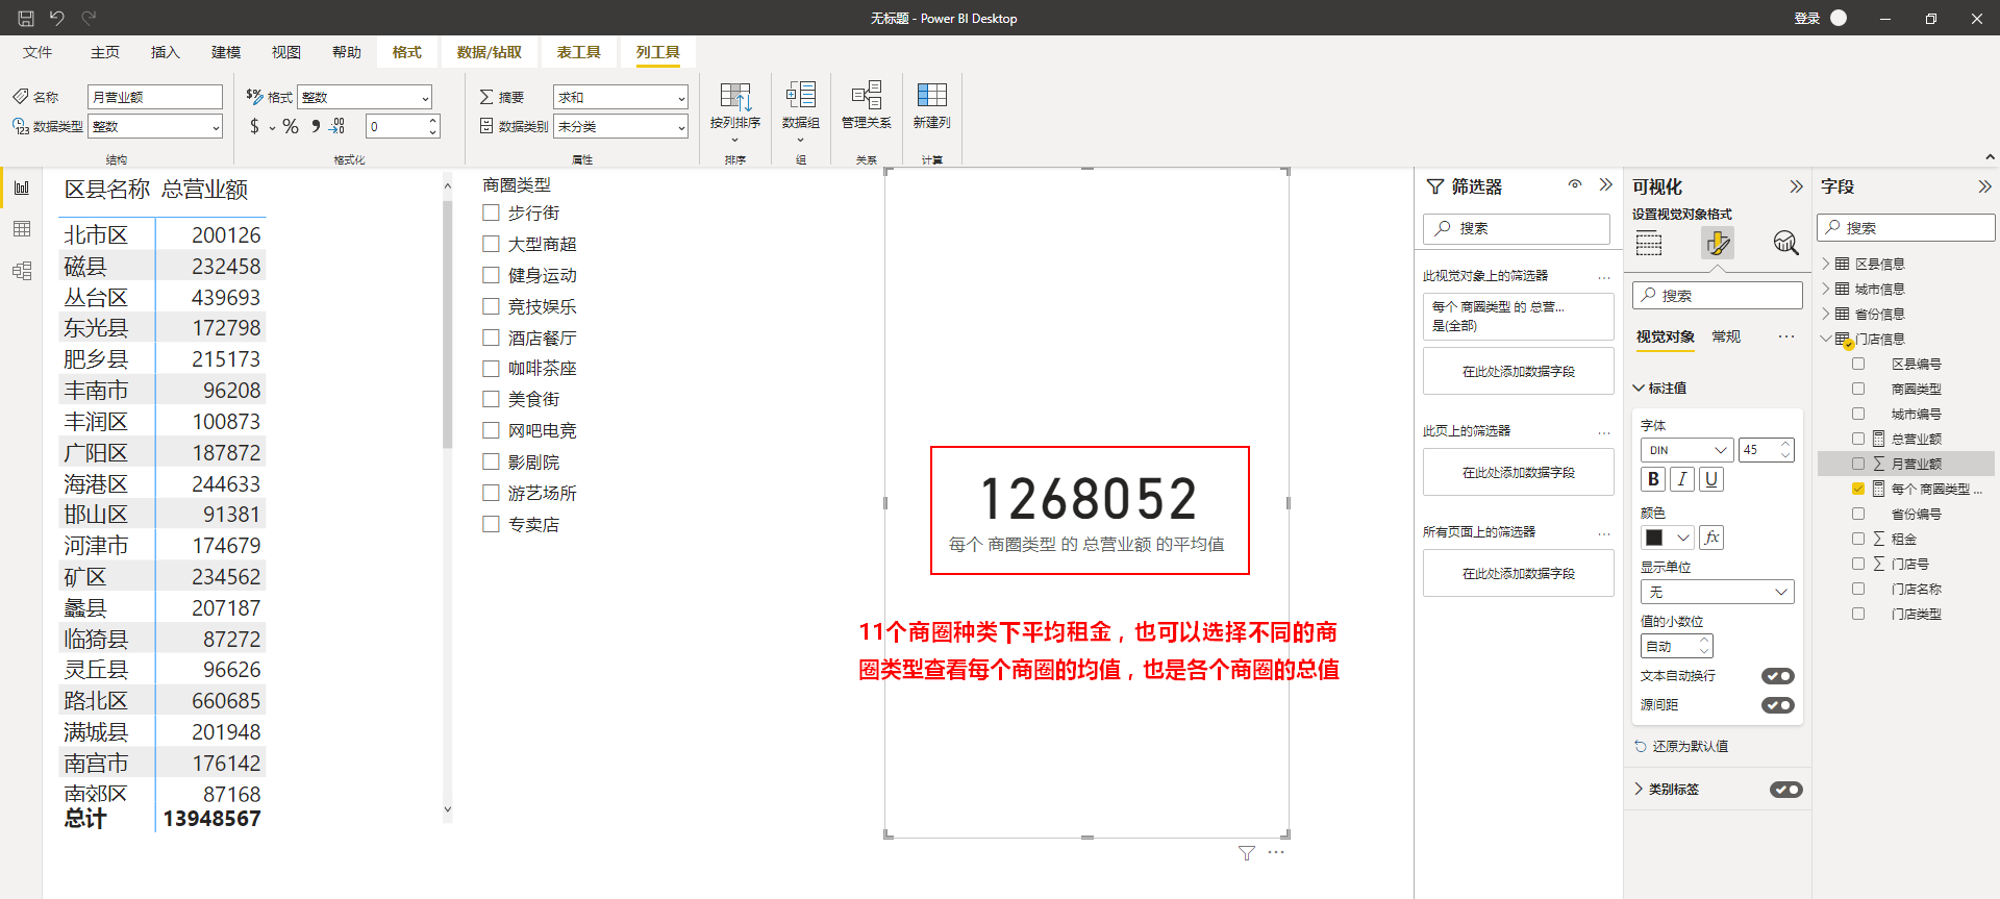Viewport: 2000px width, 899px height.
Task: Add data field to visual-level filters
Action: (x=1518, y=371)
